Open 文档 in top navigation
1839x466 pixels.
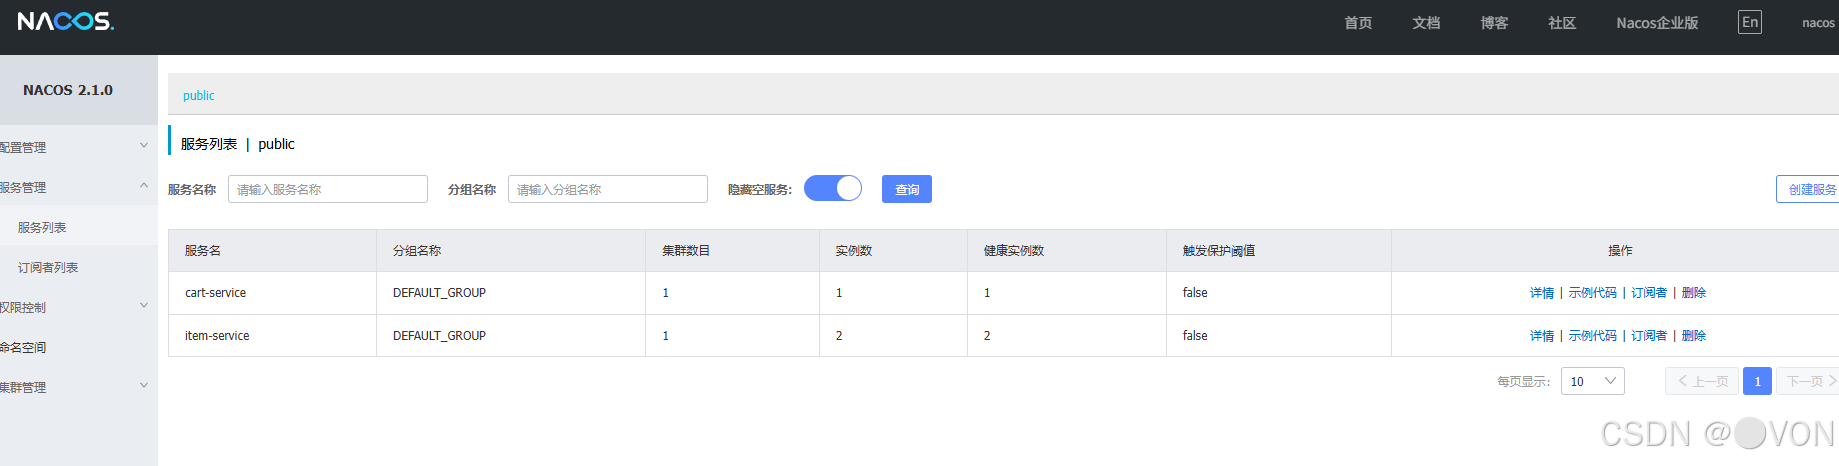(1426, 23)
